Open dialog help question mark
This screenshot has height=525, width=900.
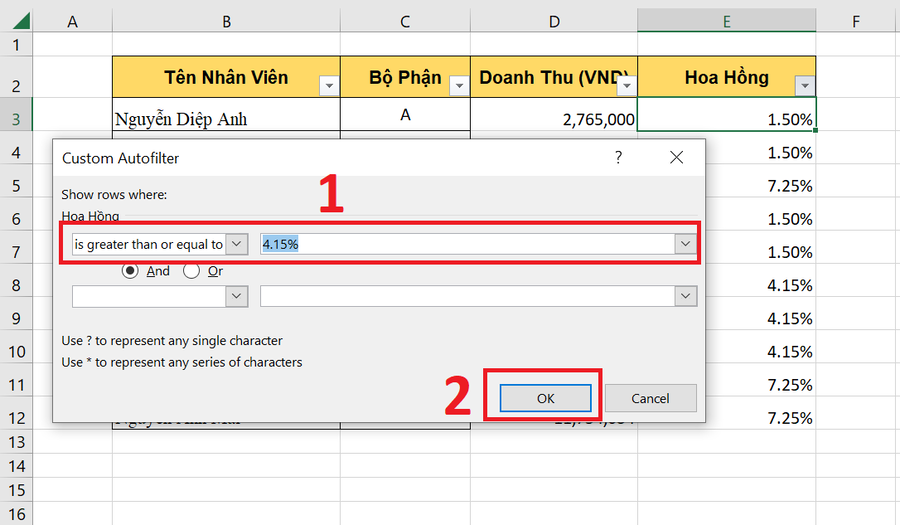618,157
